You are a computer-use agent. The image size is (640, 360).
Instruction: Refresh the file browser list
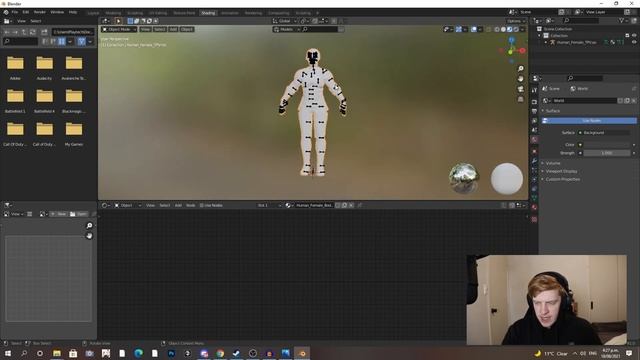tap(33, 32)
